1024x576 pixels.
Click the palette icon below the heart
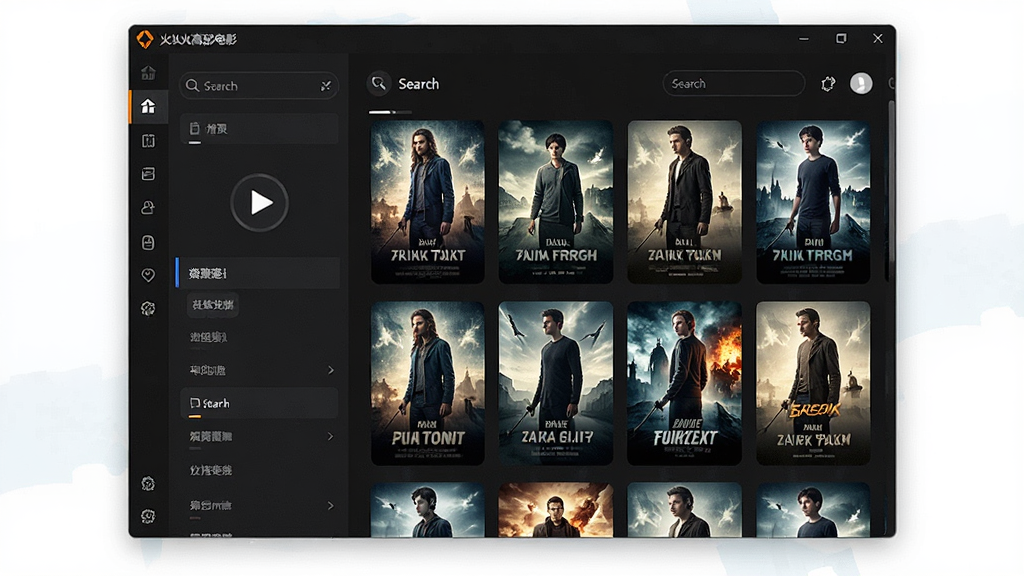click(x=148, y=308)
